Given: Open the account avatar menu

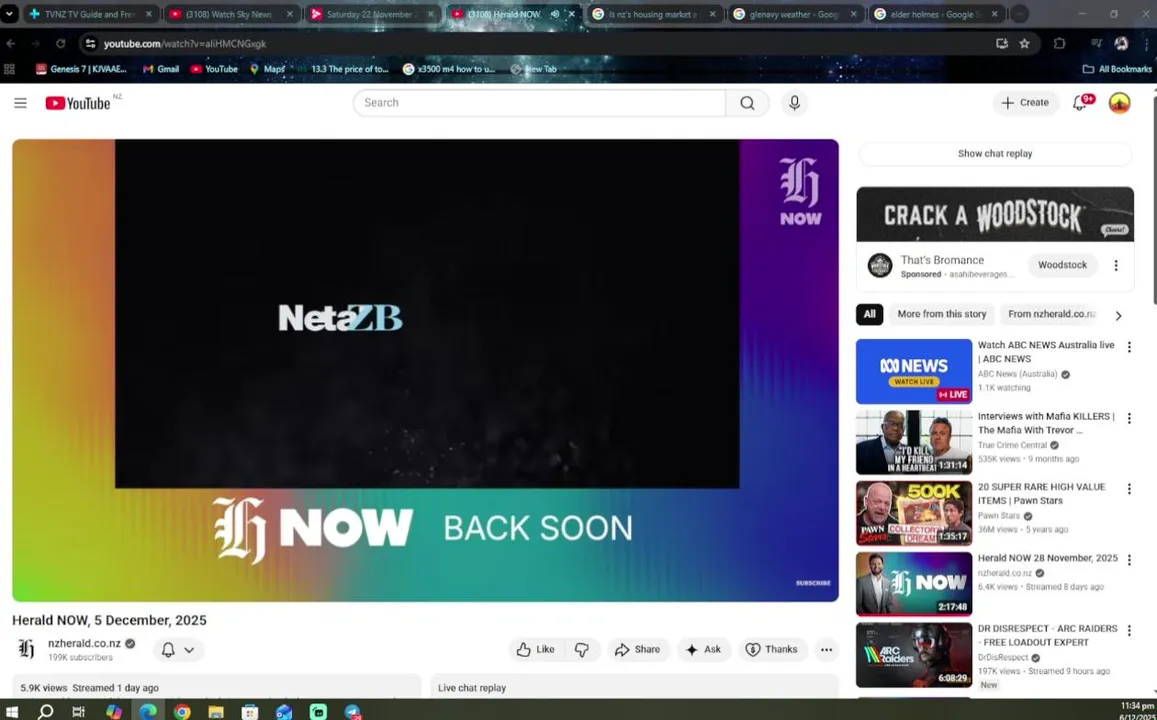Looking at the screenshot, I should [1119, 103].
